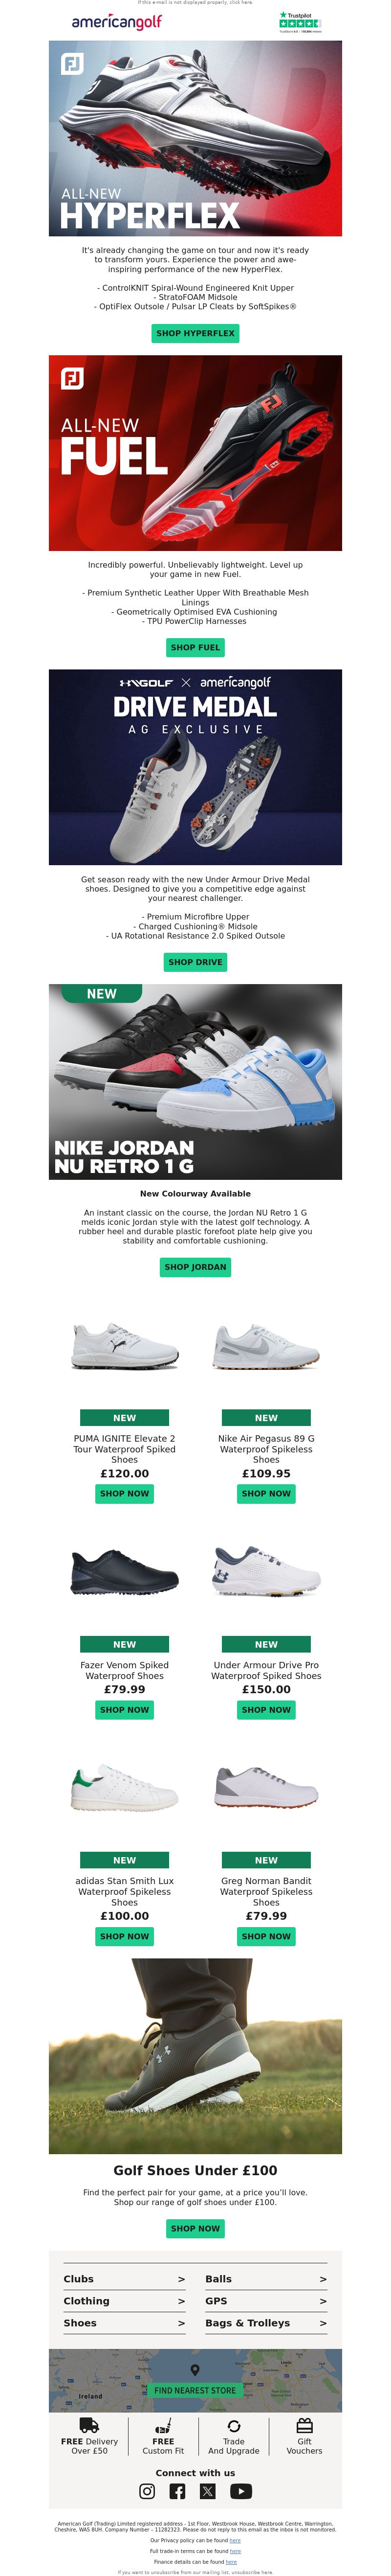The width and height of the screenshot is (391, 2576).
Task: Expand the Clothing category arrow
Action: point(182,2301)
